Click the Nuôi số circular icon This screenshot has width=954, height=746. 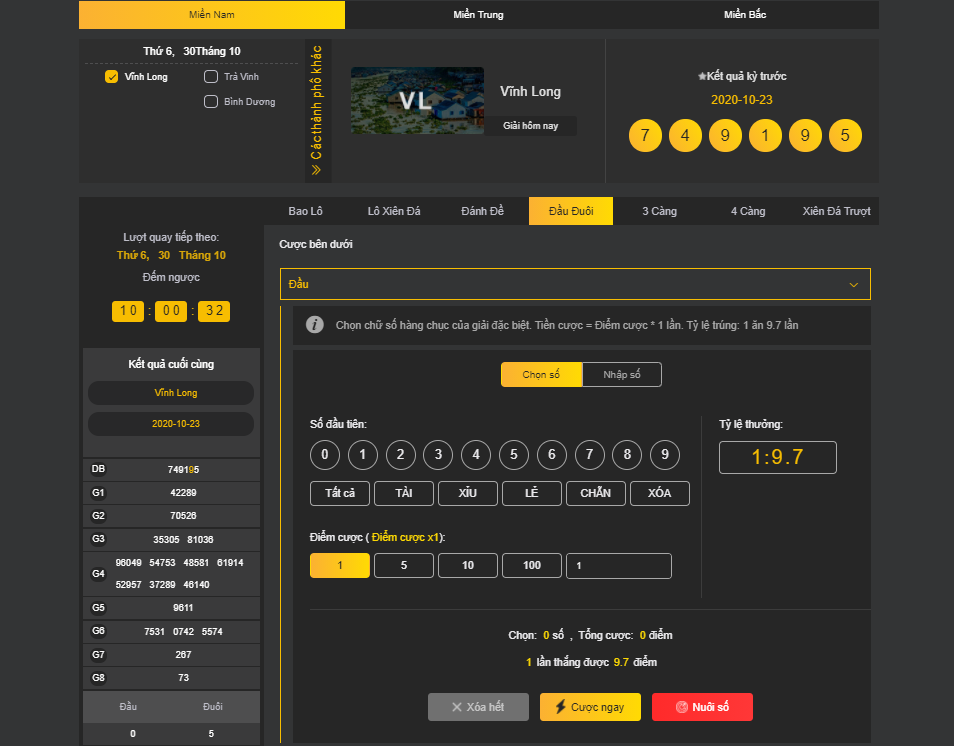point(683,707)
